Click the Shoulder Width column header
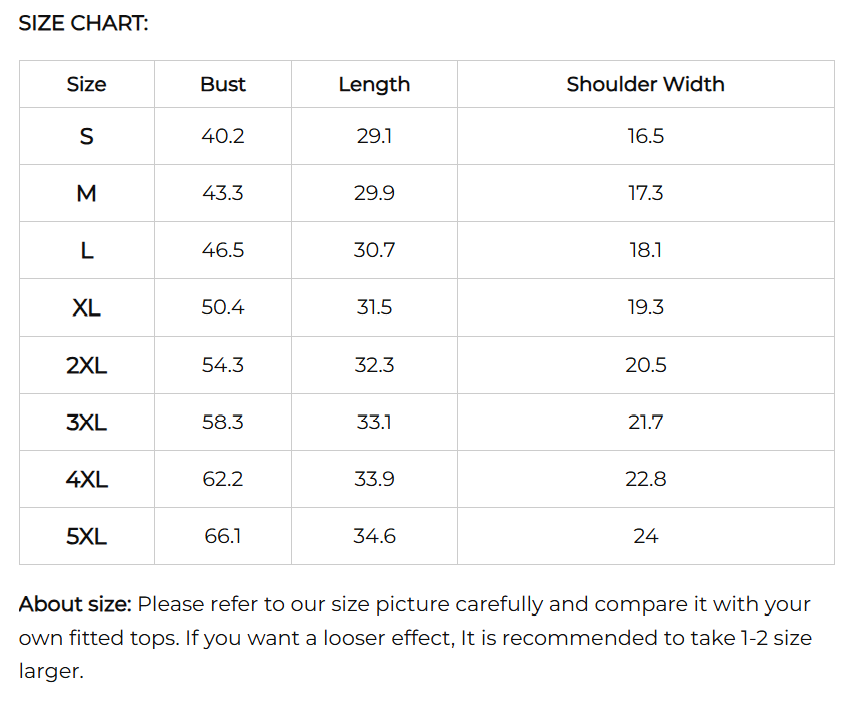 tap(645, 84)
